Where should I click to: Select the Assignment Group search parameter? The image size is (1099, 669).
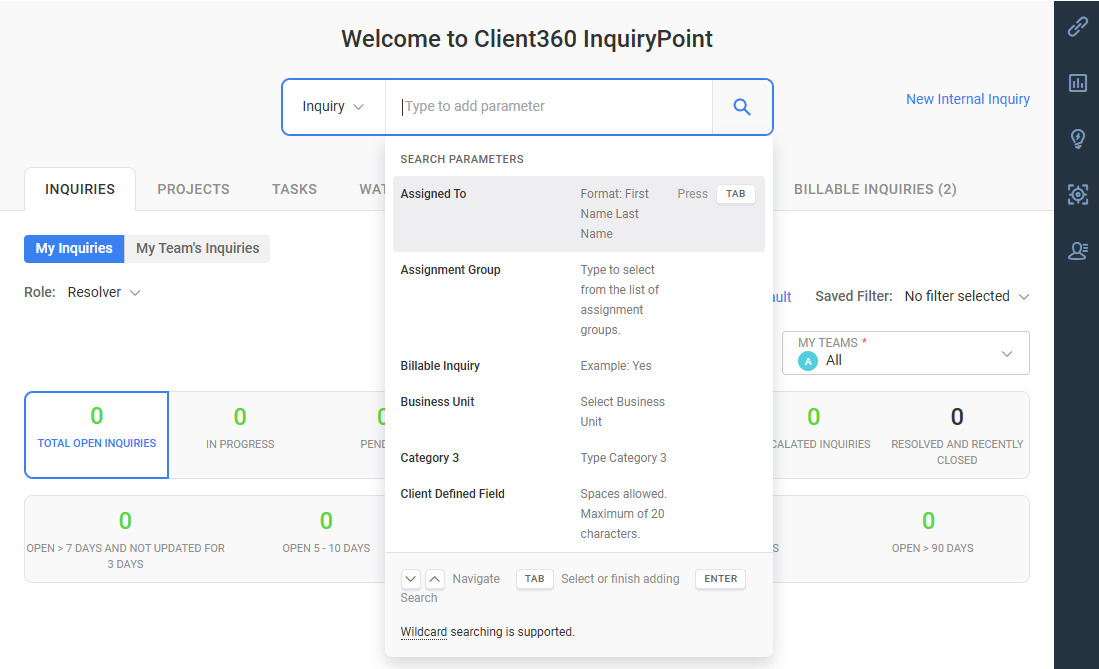click(x=451, y=270)
